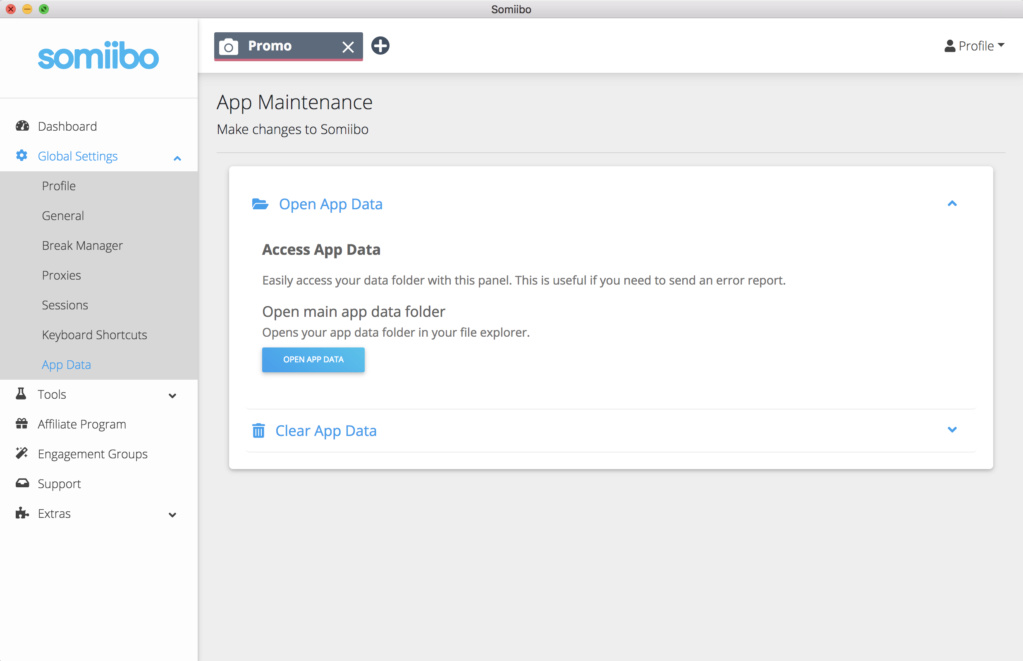Screen dimensions: 1023x661
Task: Click the Profile user icon at top right
Action: click(949, 46)
